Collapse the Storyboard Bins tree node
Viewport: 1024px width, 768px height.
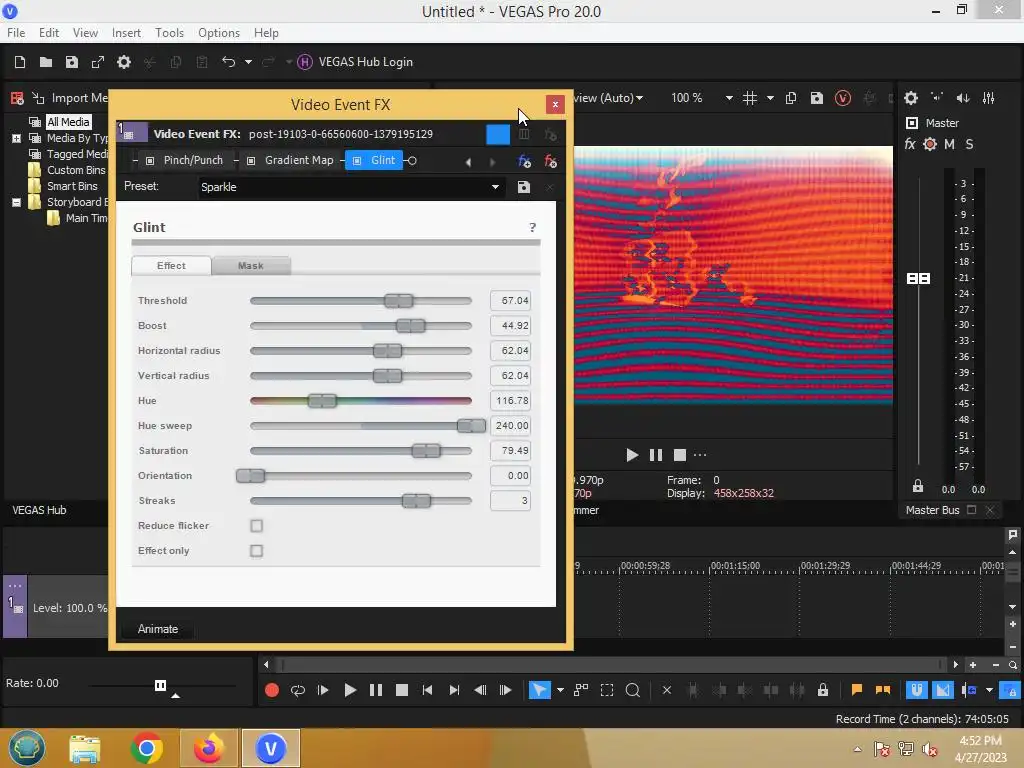(16, 202)
